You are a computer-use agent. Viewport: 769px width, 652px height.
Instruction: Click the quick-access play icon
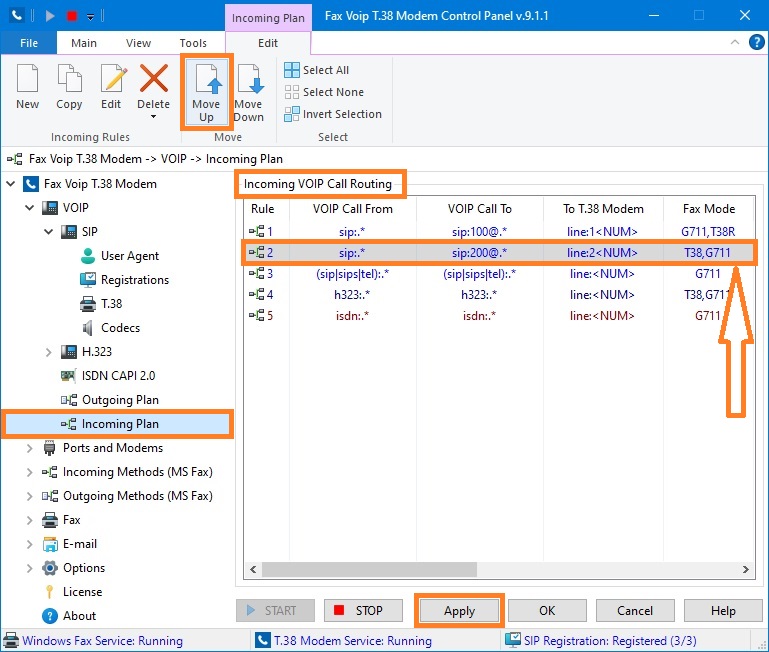[x=50, y=16]
